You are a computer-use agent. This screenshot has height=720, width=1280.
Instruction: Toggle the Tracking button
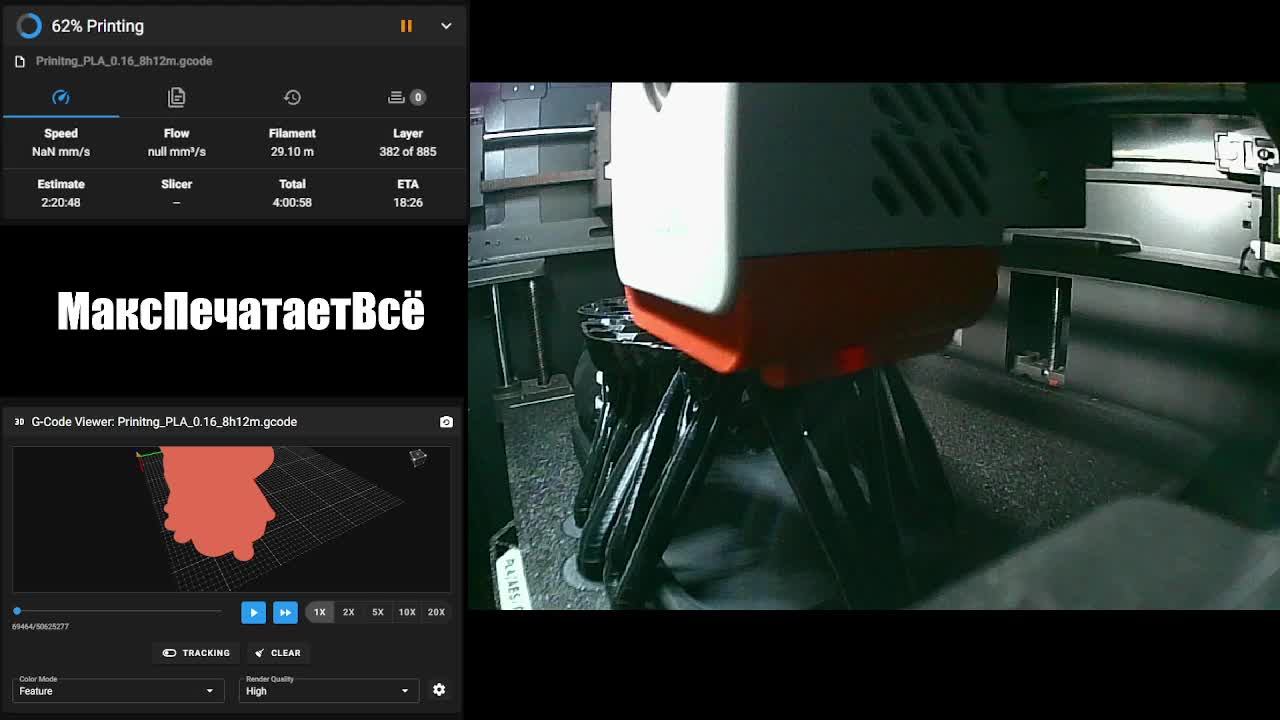pyautogui.click(x=196, y=653)
